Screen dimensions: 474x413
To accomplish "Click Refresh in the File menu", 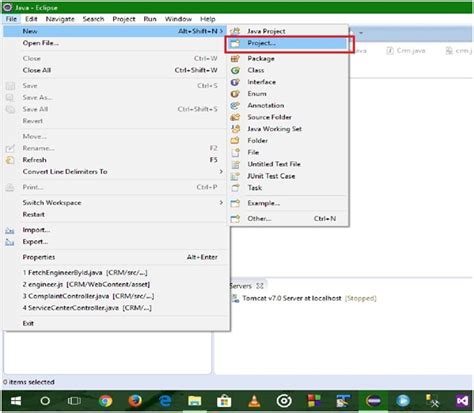I will pos(115,160).
